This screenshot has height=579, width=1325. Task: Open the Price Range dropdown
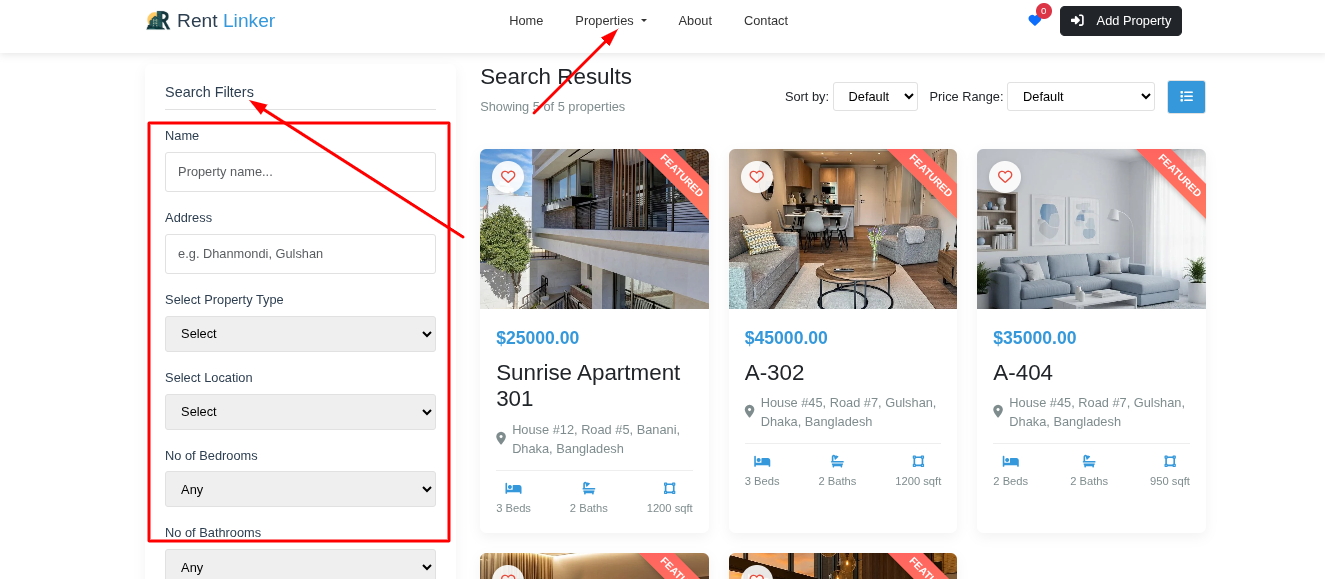[x=1080, y=97]
